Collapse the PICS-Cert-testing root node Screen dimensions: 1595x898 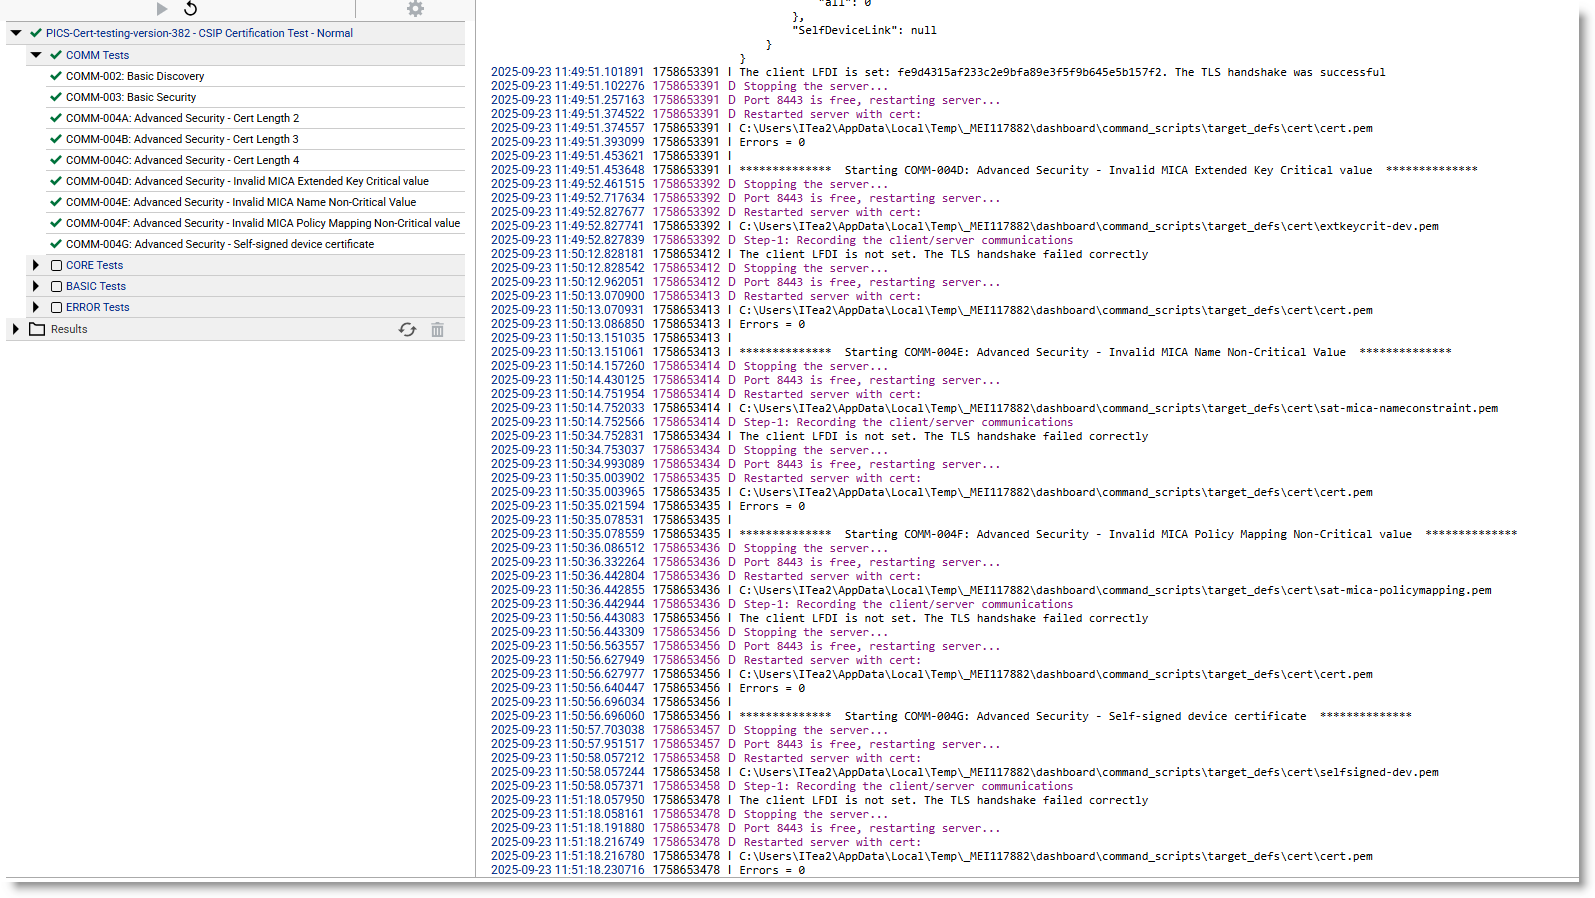[x=16, y=33]
